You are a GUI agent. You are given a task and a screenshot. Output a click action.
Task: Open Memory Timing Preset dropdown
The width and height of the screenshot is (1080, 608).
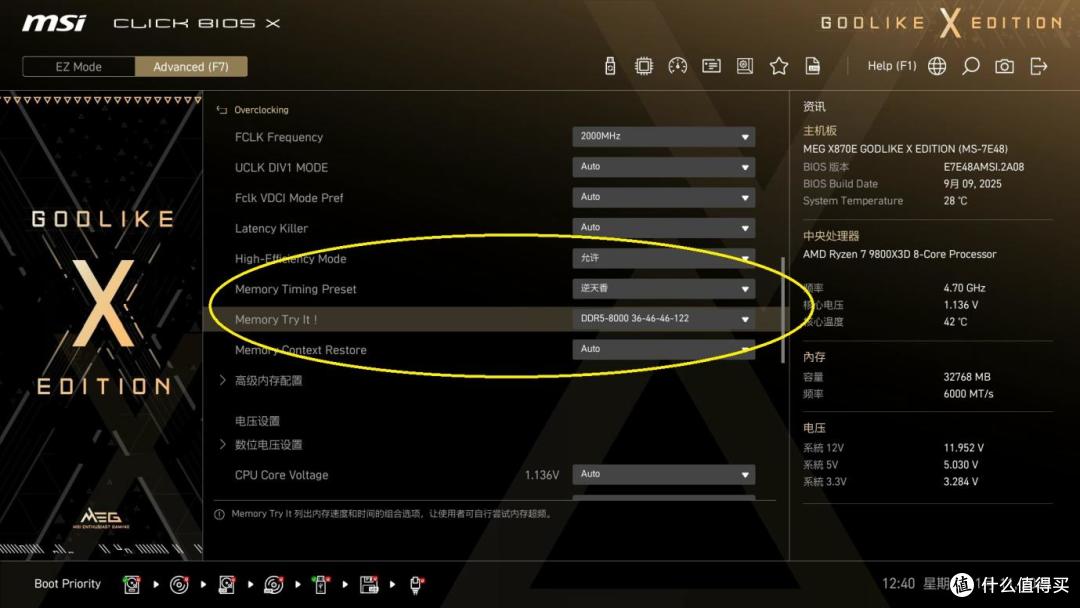pos(663,289)
